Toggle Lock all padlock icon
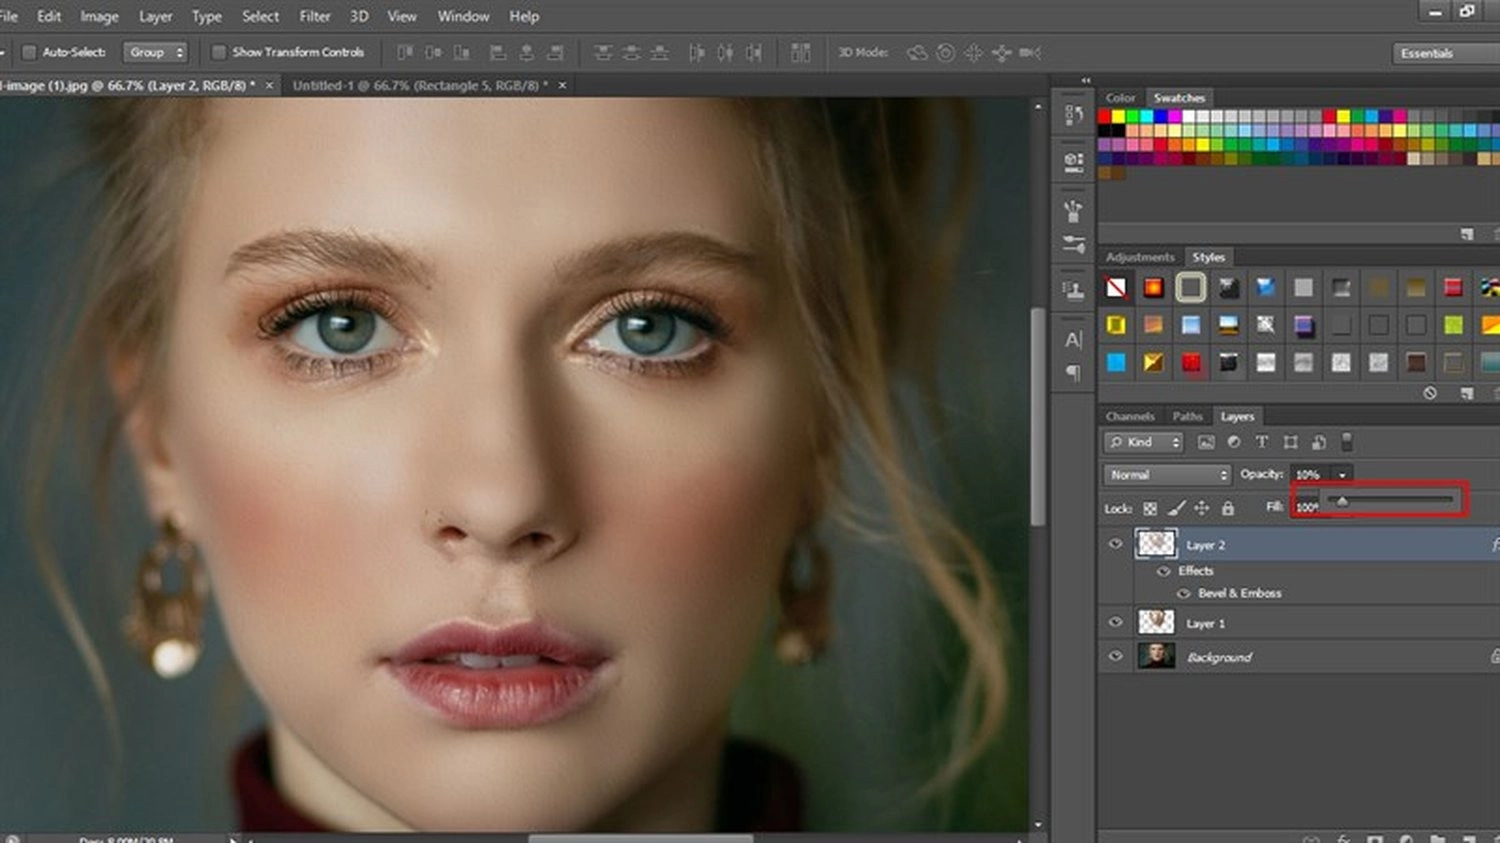 coord(1228,508)
